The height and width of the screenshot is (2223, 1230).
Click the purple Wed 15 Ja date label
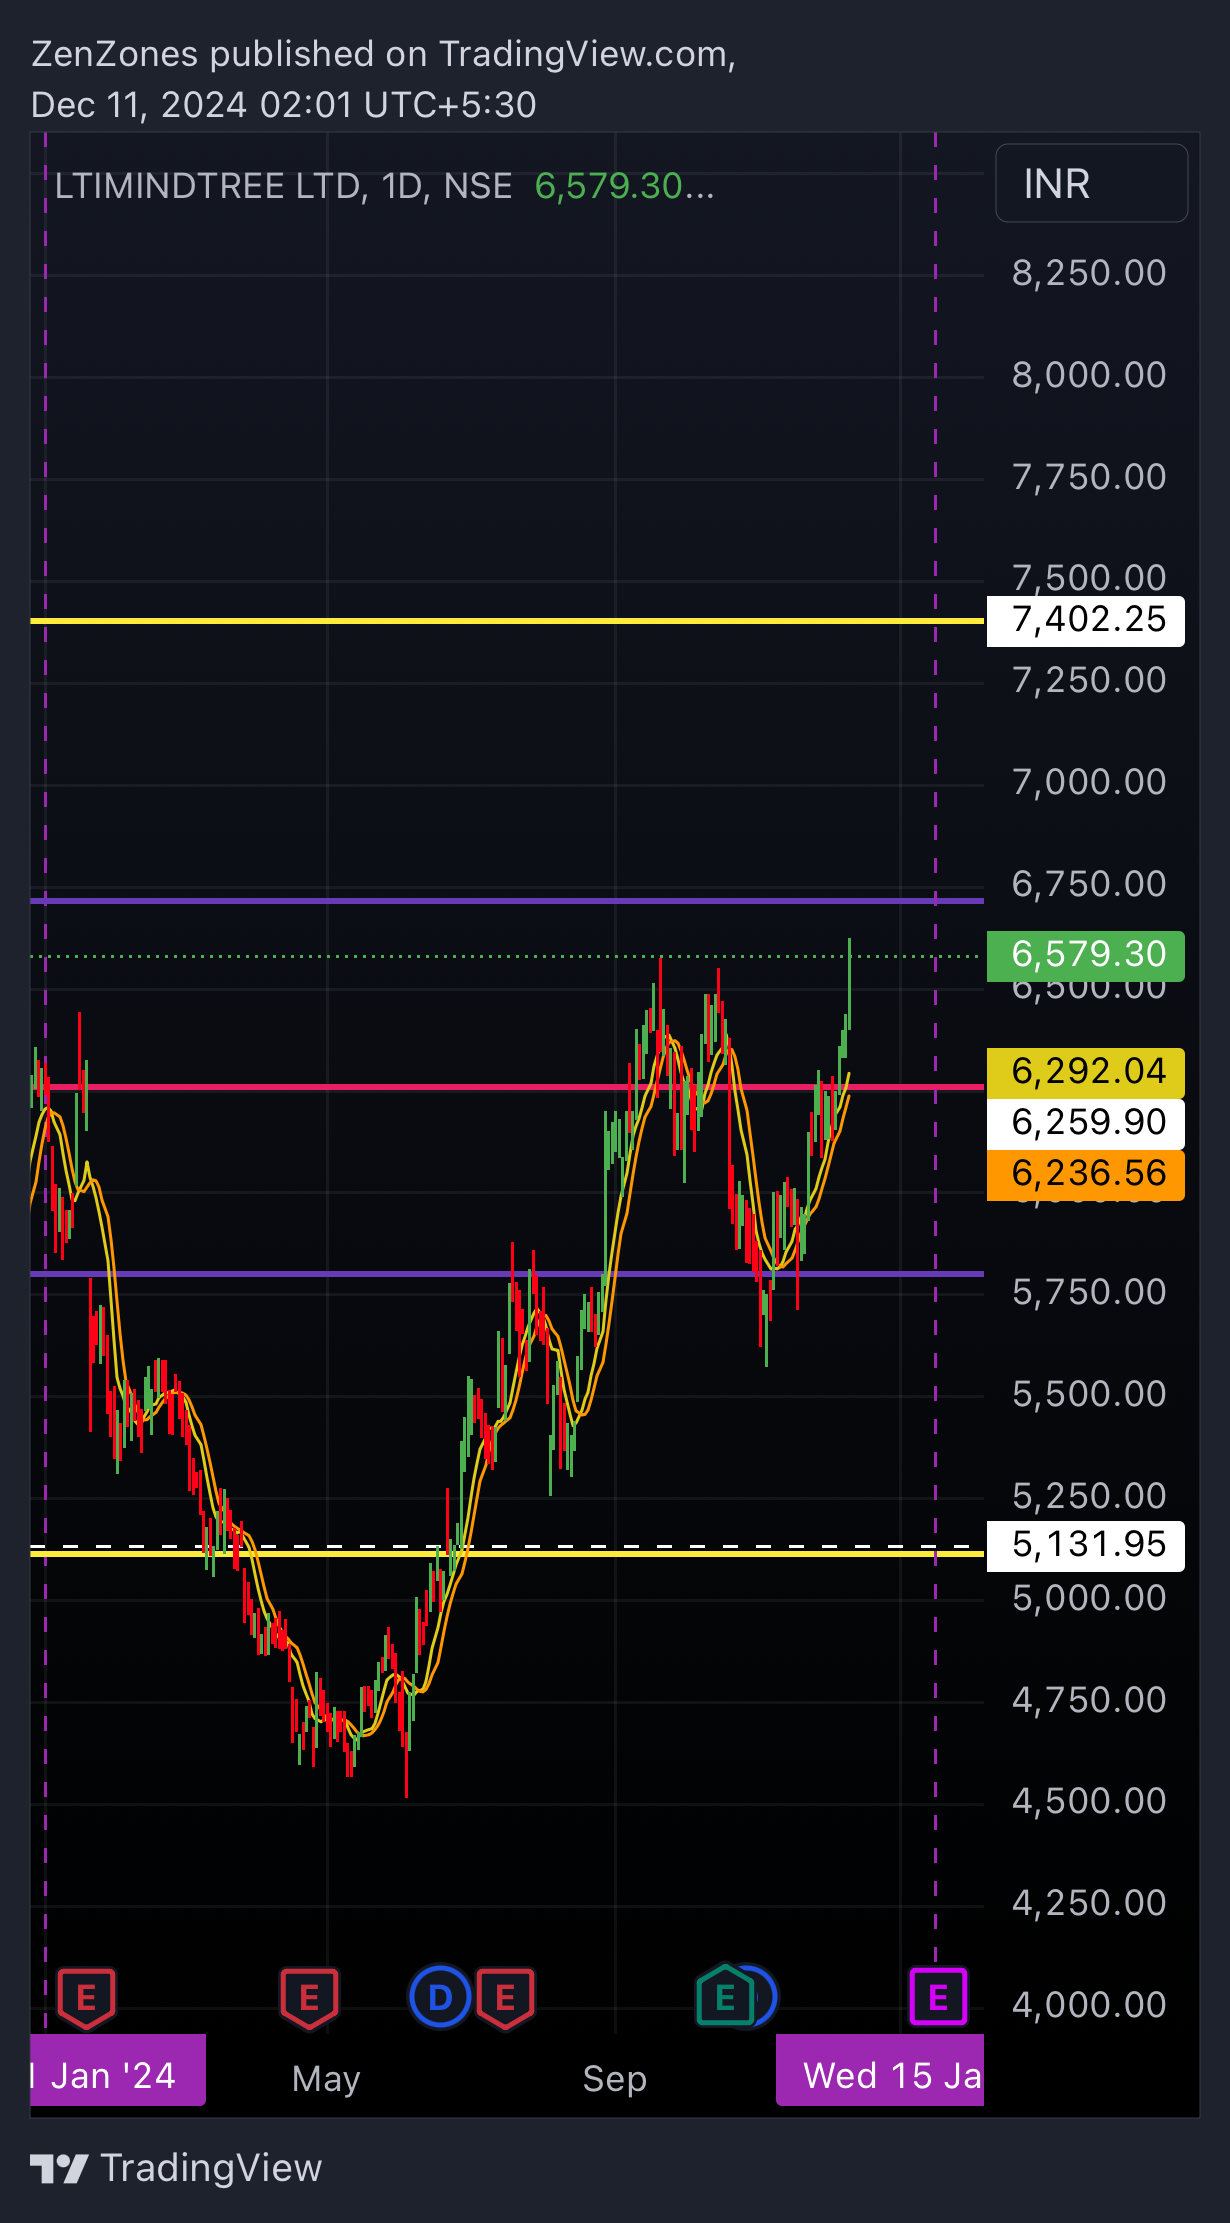[x=880, y=2069]
